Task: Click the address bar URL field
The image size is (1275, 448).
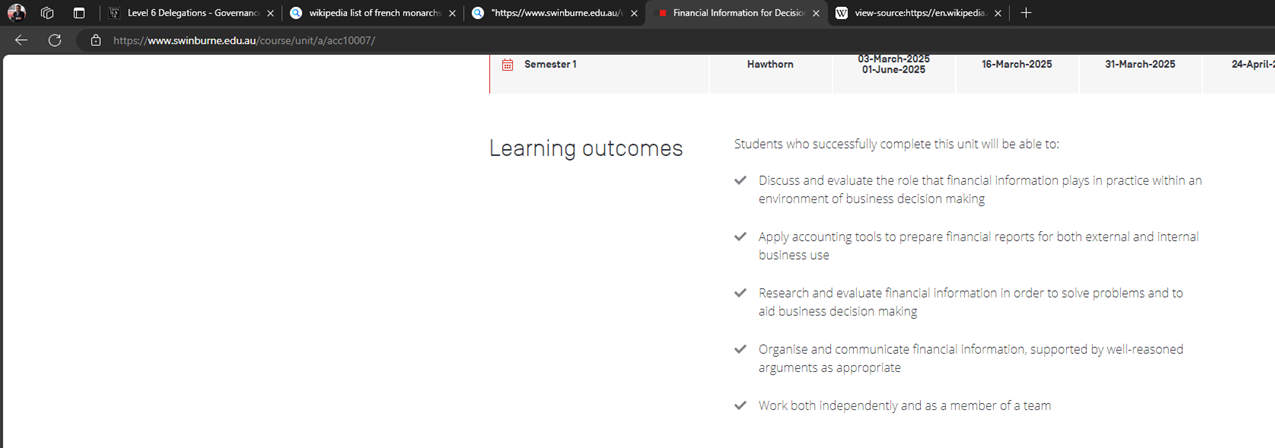Action: (x=400, y=41)
